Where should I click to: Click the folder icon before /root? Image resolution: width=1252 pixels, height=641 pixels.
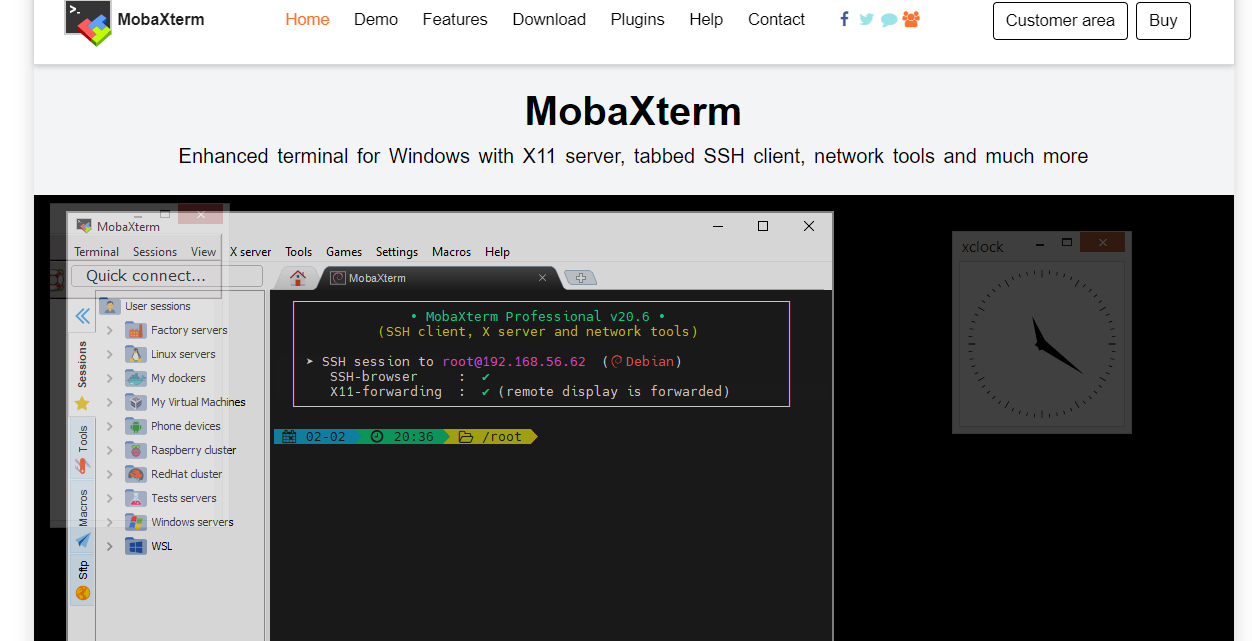point(466,437)
